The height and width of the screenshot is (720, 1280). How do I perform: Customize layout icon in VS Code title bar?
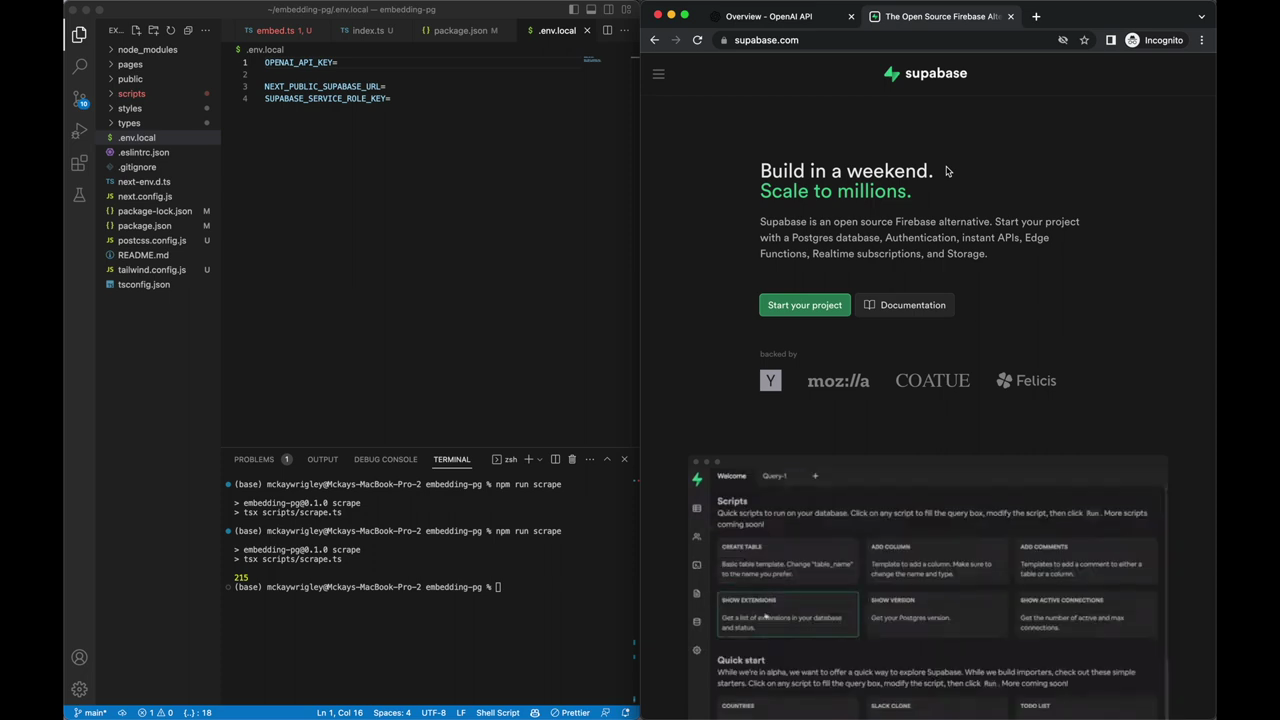pyautogui.click(x=627, y=9)
